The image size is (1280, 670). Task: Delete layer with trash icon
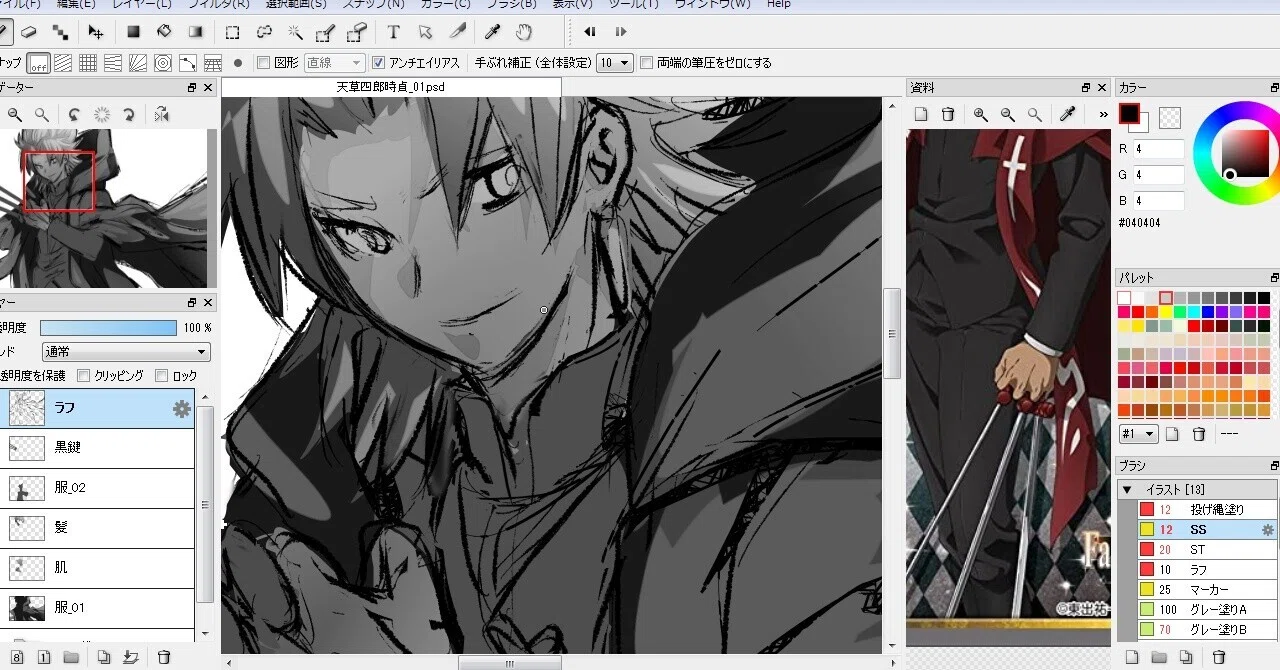click(164, 657)
